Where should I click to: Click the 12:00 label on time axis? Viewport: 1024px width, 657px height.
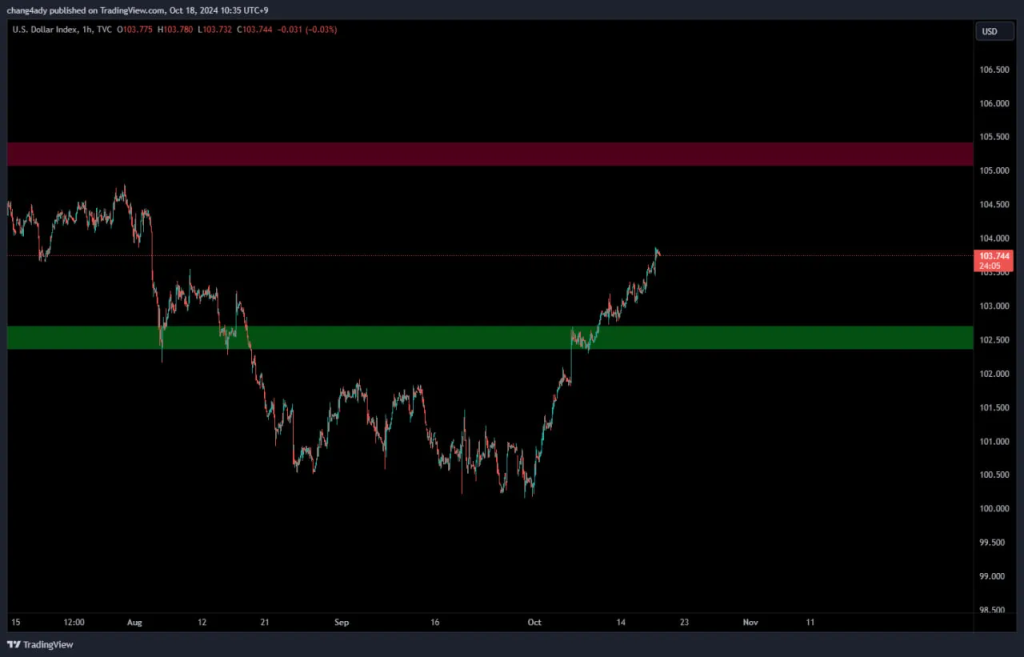click(73, 621)
